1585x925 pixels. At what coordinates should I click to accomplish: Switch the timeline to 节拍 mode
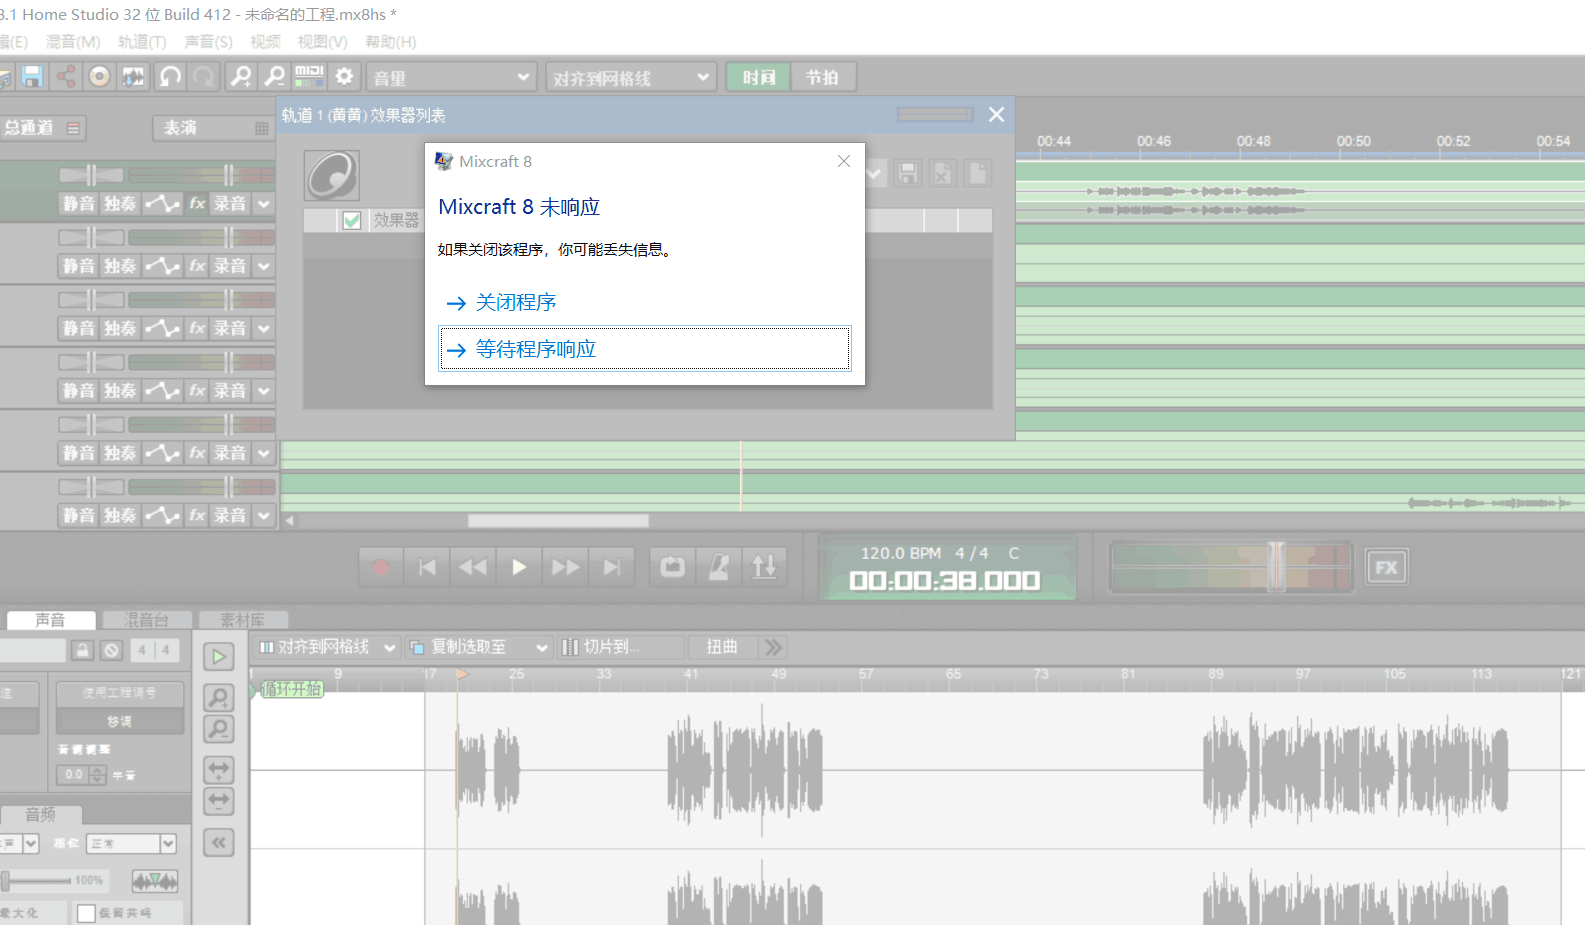point(822,77)
